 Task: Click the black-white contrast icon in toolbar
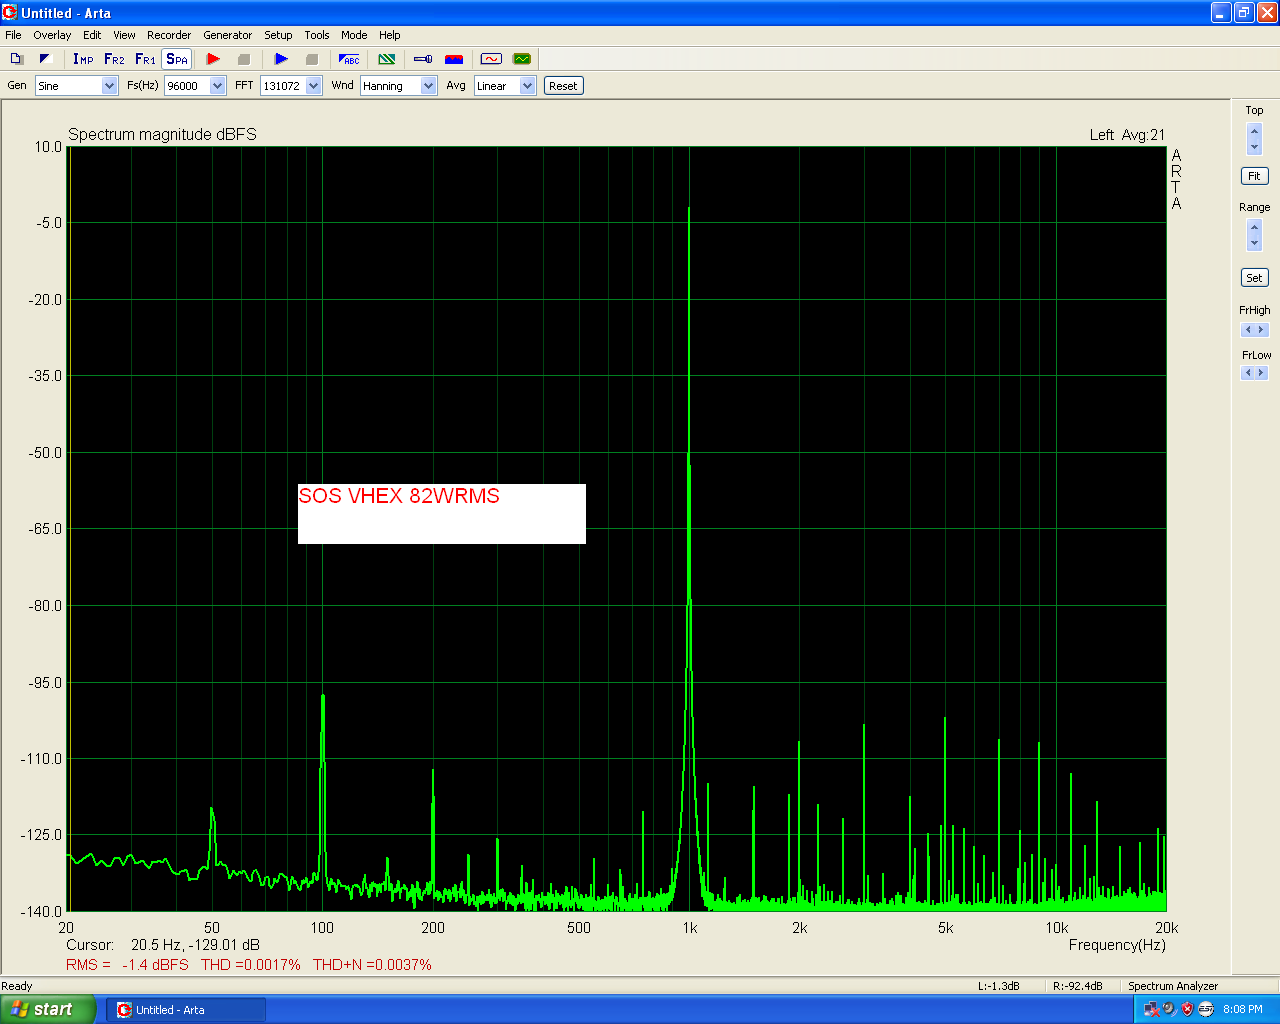click(x=45, y=59)
